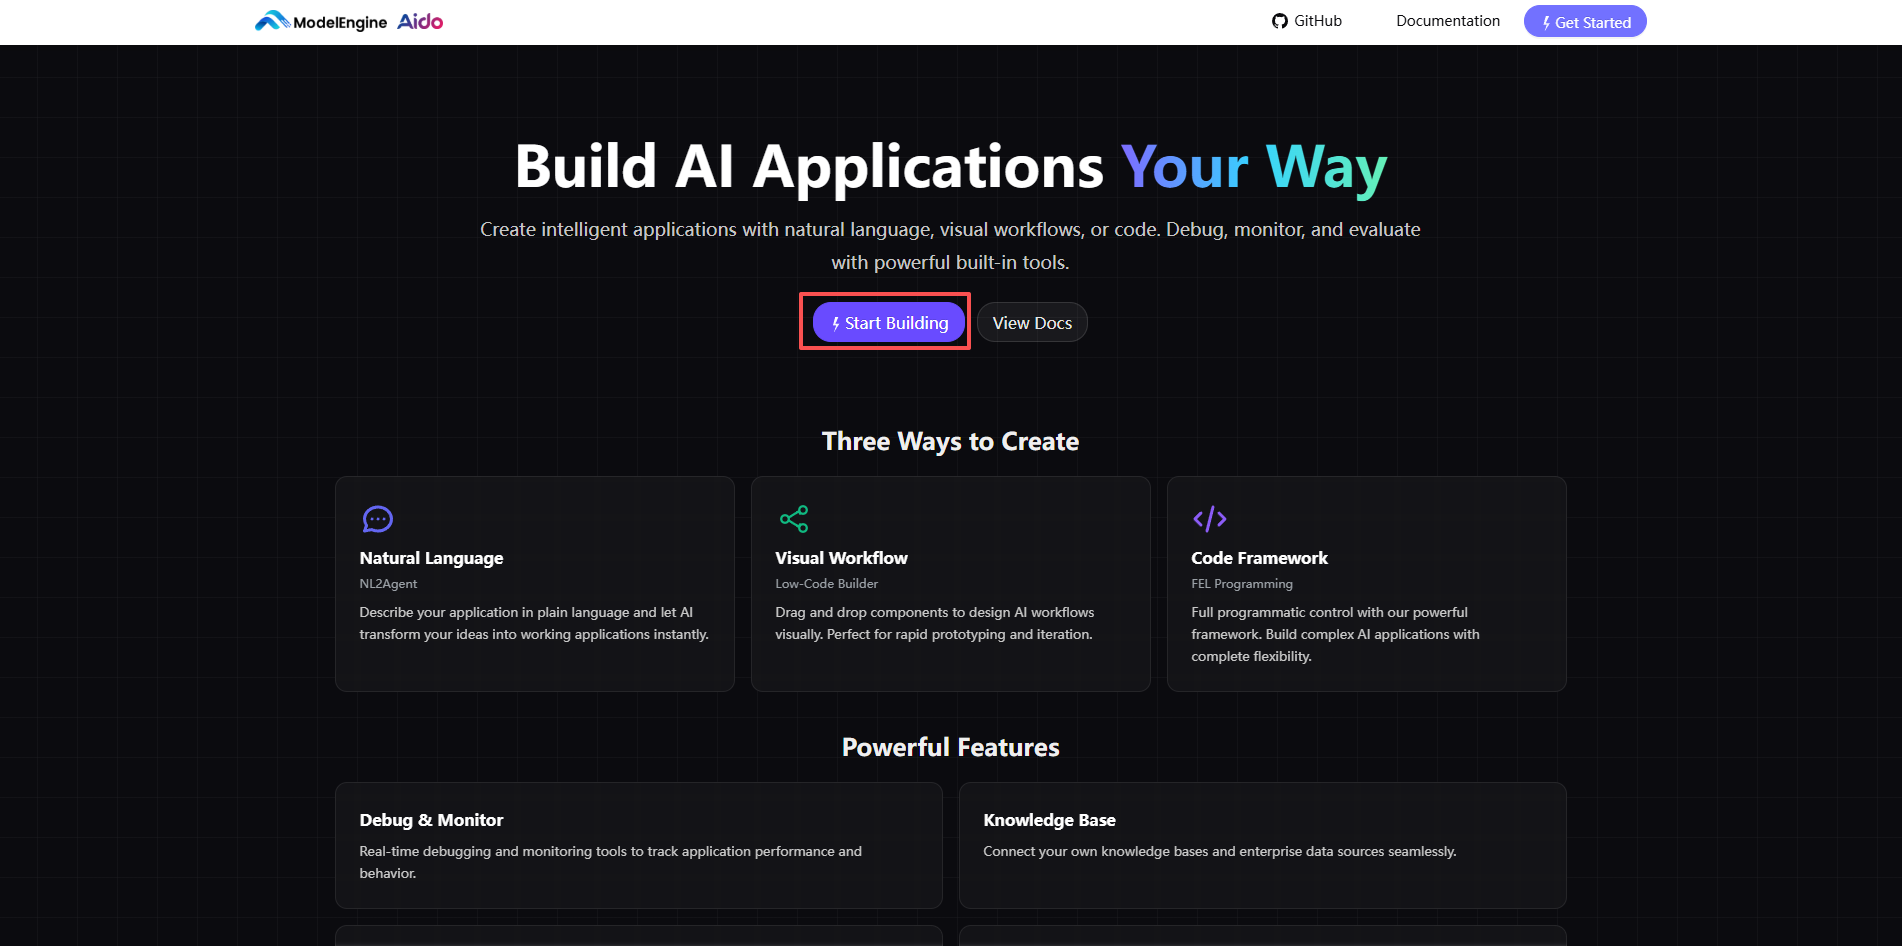Open Documentation from the top navigation
This screenshot has height=946, width=1902.
point(1448,21)
